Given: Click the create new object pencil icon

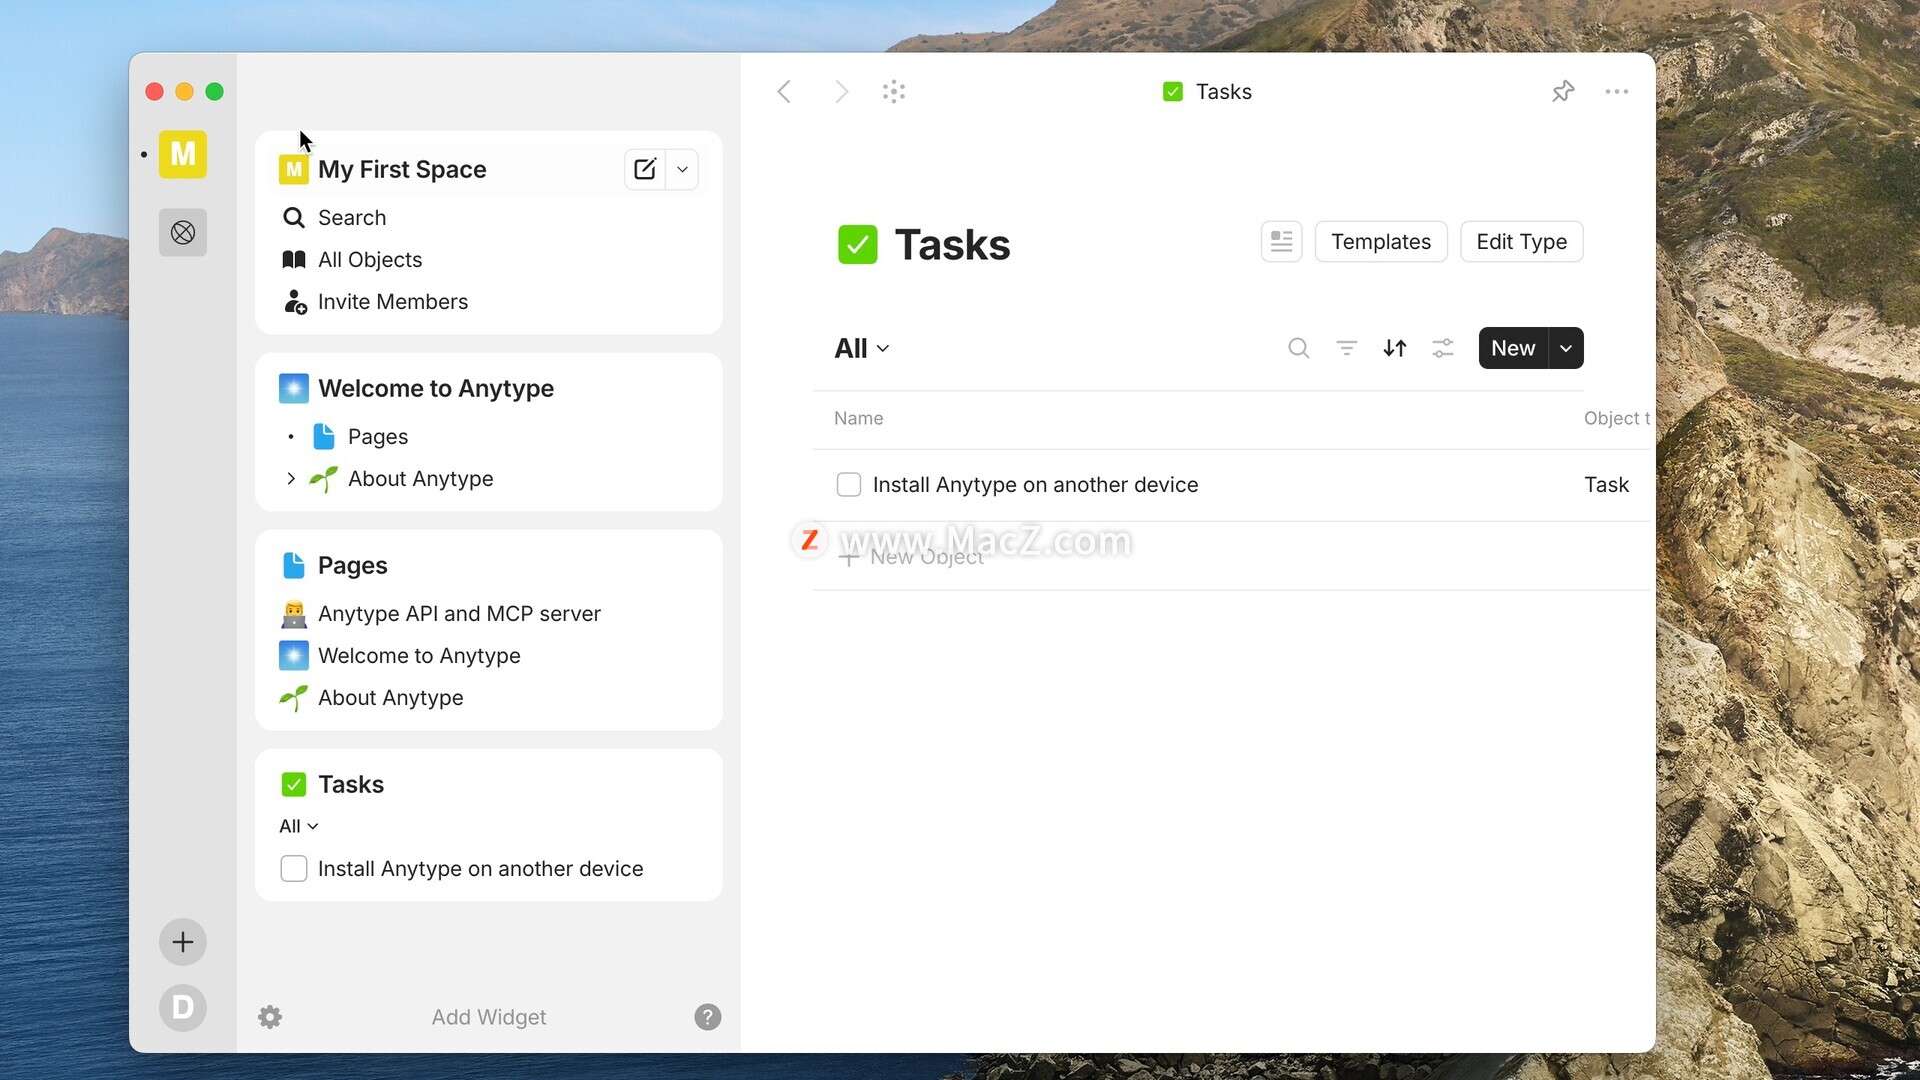Looking at the screenshot, I should 645,169.
